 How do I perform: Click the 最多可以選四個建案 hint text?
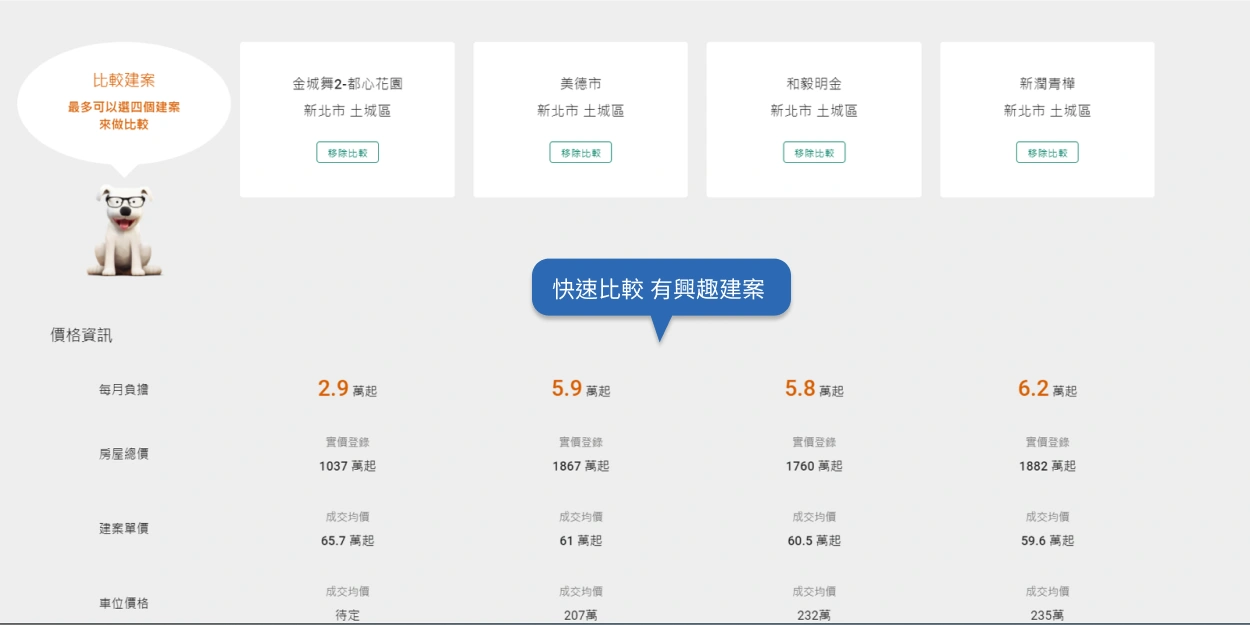(124, 107)
